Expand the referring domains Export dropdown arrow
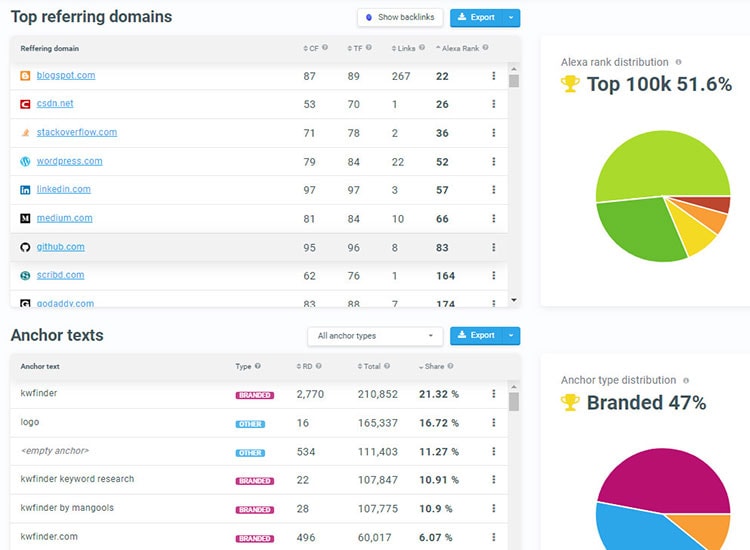The width and height of the screenshot is (750, 550). point(511,18)
